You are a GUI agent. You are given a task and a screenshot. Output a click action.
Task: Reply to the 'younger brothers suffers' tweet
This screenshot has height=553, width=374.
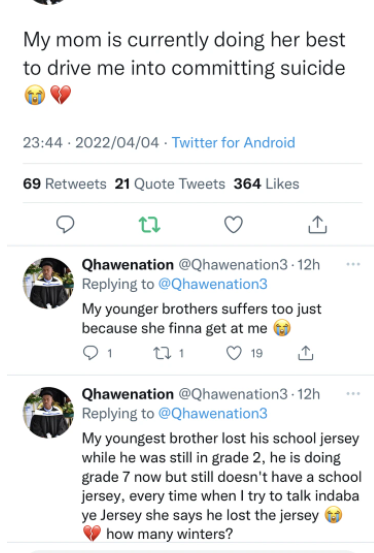pyautogui.click(x=90, y=353)
